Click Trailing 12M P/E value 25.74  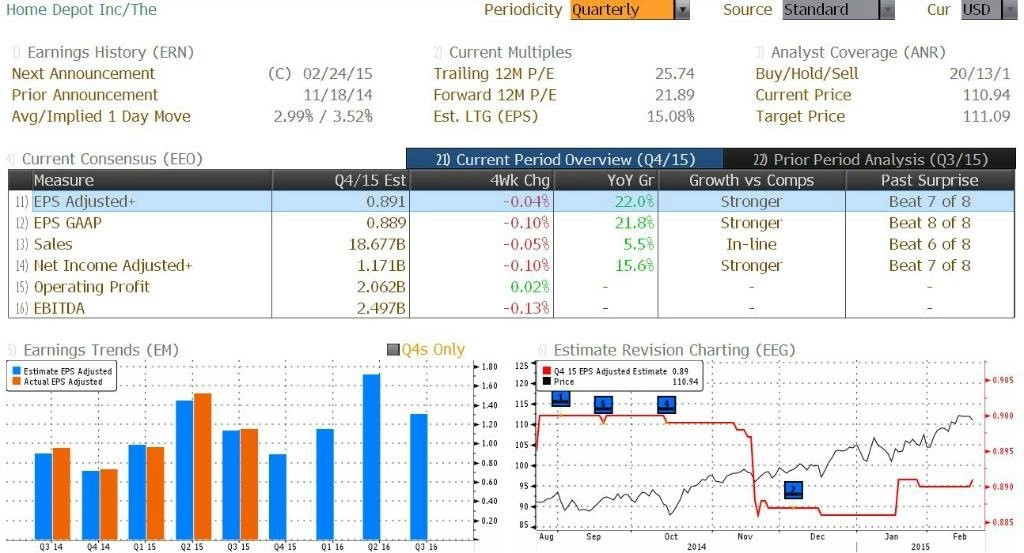click(x=675, y=73)
